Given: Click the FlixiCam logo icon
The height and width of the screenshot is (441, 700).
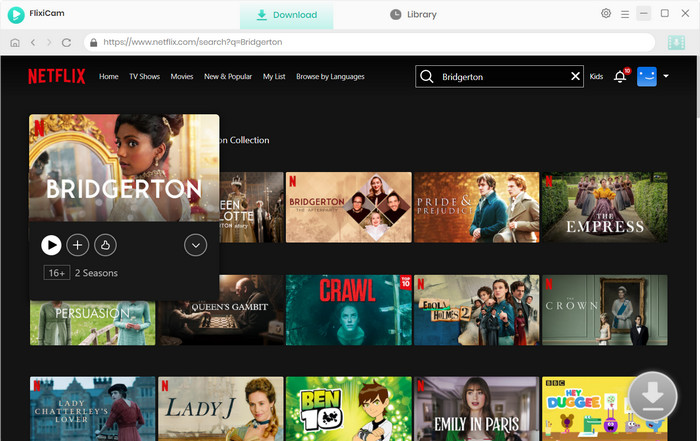Looking at the screenshot, I should click(16, 15).
